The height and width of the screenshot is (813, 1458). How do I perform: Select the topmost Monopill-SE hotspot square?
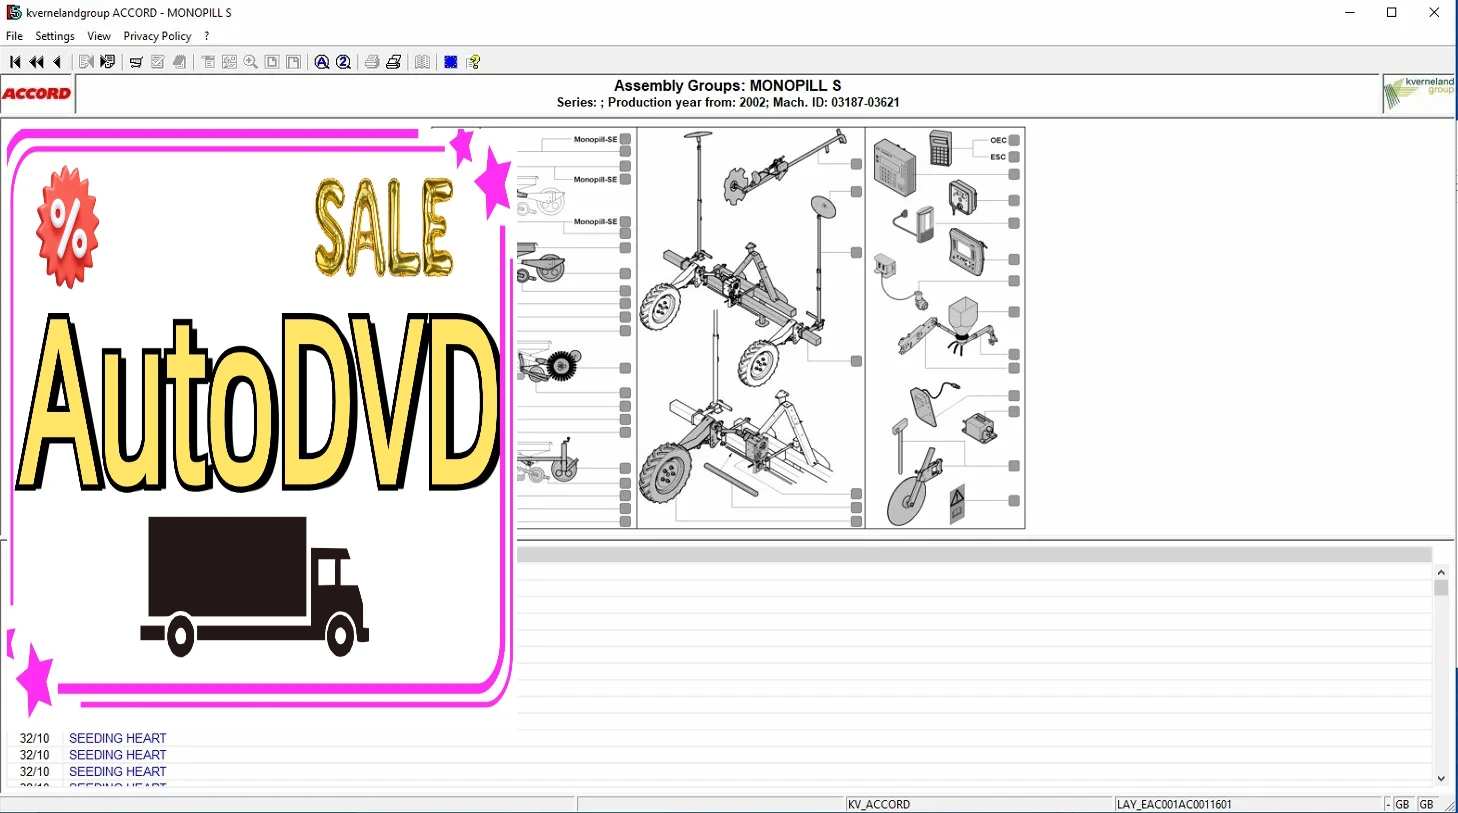point(625,139)
